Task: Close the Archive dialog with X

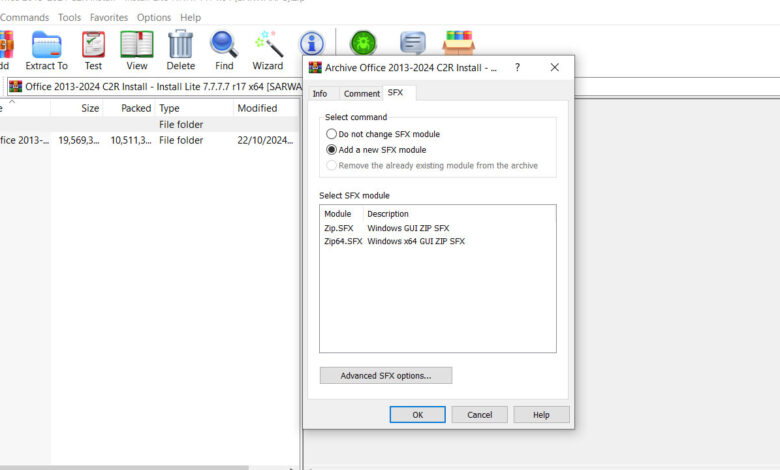Action: pos(555,67)
